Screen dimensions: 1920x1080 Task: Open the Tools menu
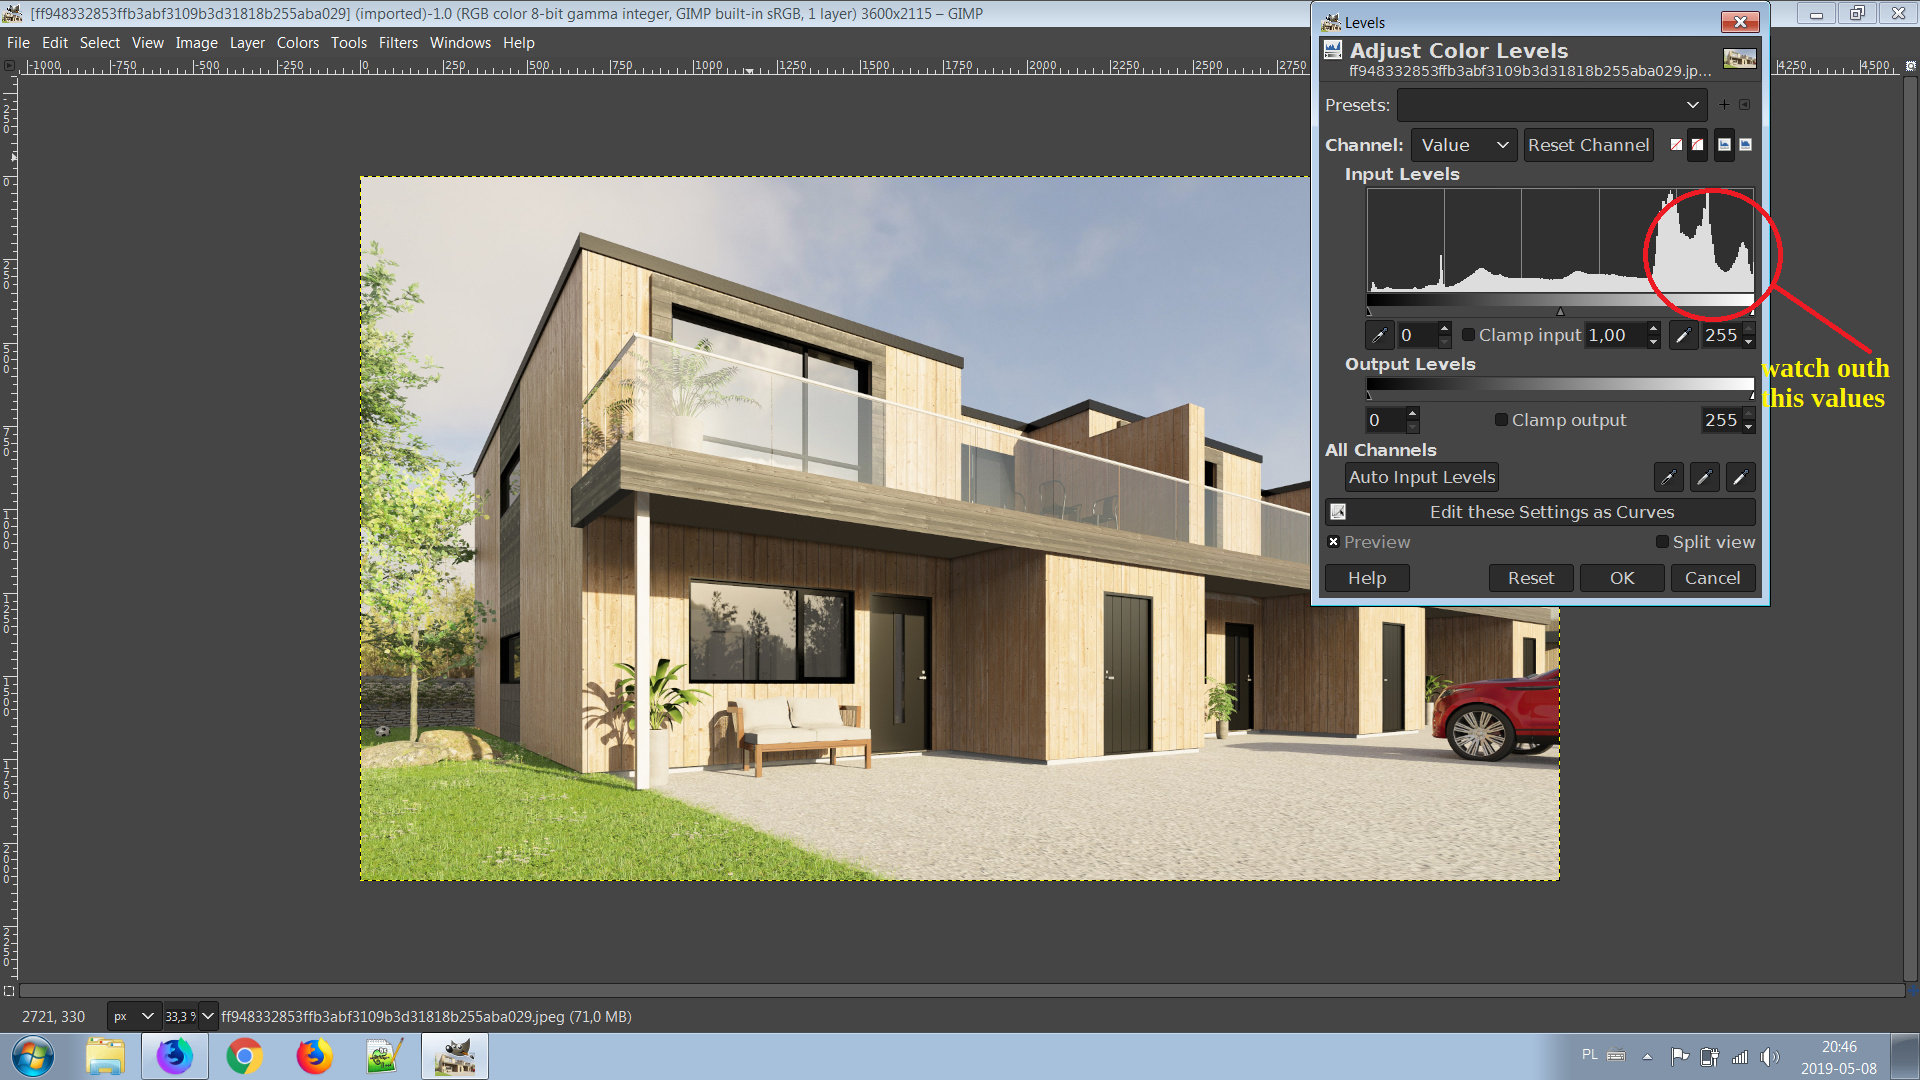point(349,43)
